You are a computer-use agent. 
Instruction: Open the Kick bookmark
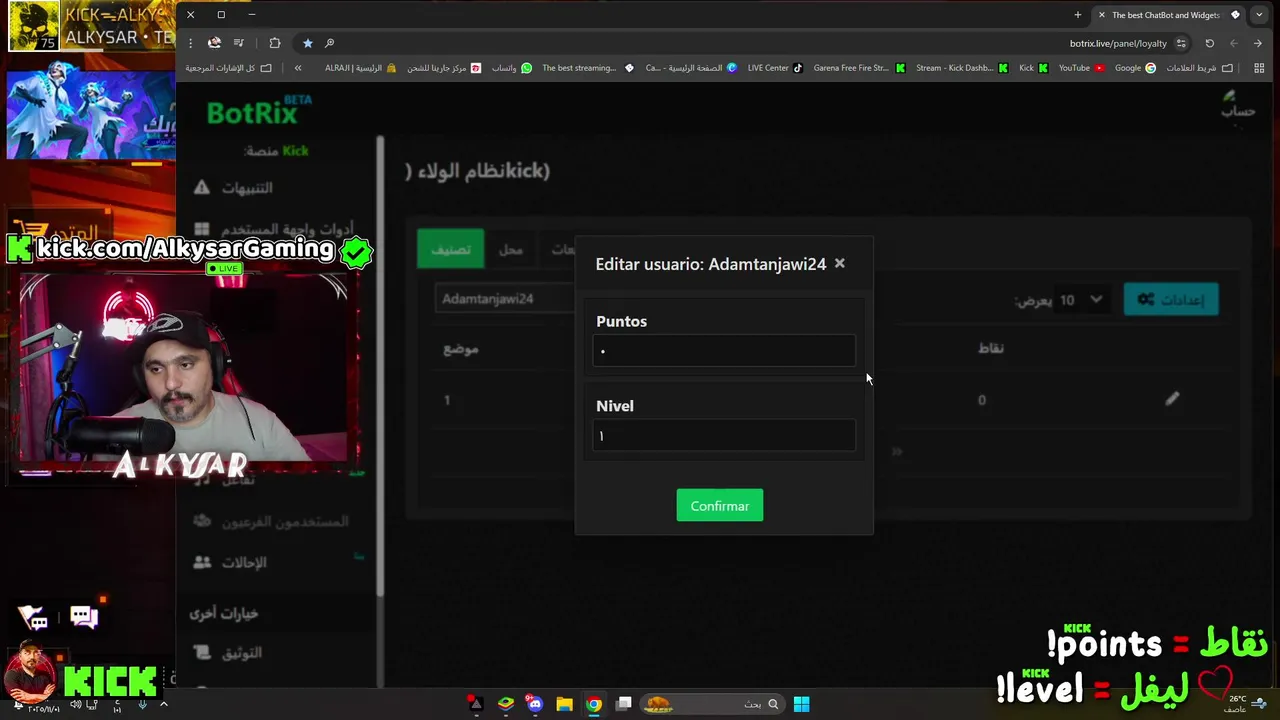tap(1033, 68)
